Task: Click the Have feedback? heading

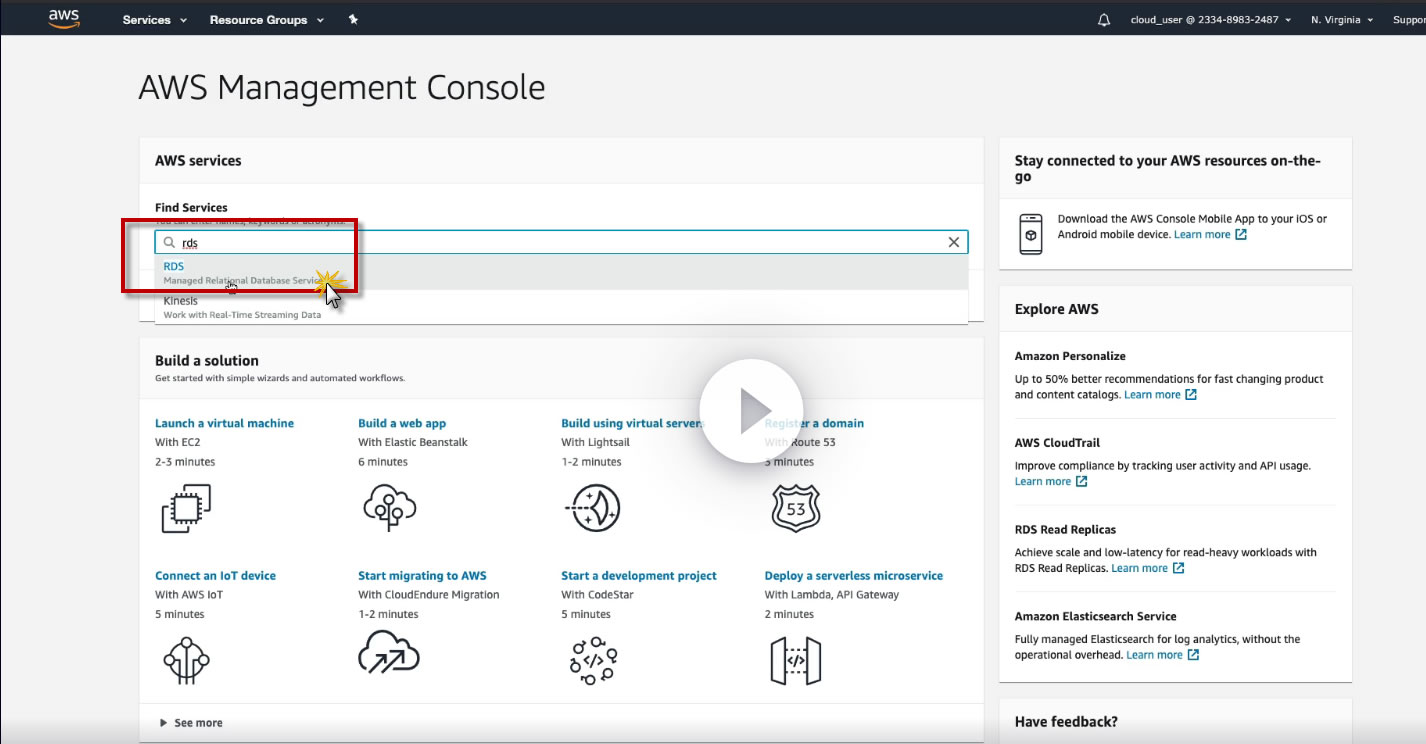Action: tap(1066, 722)
